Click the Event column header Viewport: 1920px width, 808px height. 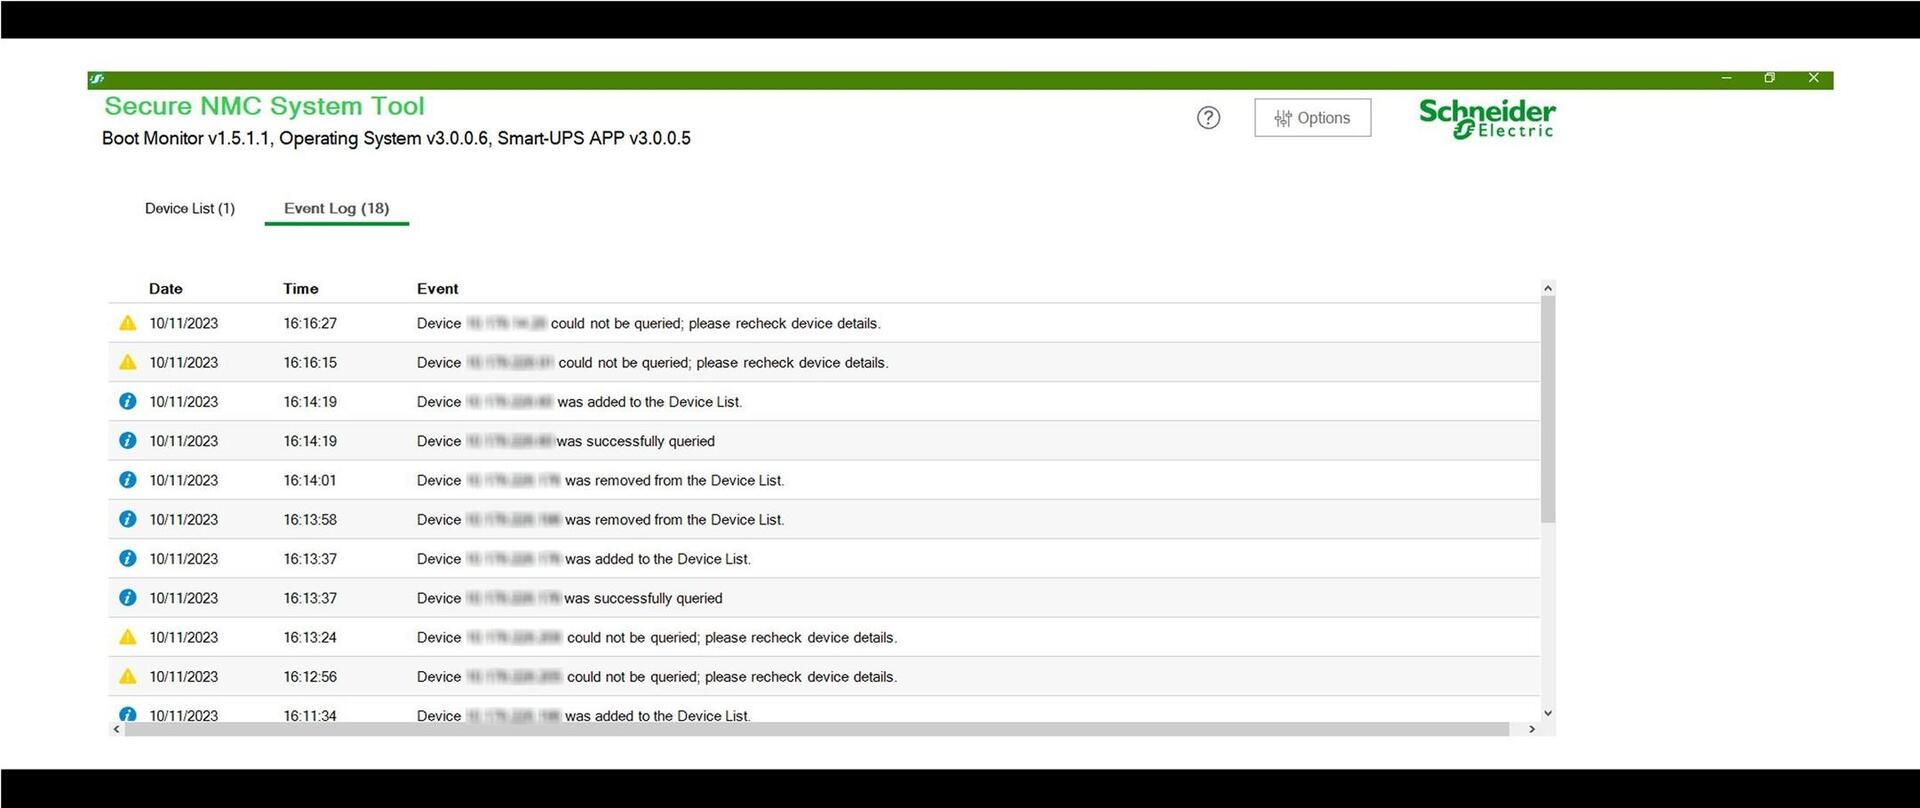click(438, 288)
